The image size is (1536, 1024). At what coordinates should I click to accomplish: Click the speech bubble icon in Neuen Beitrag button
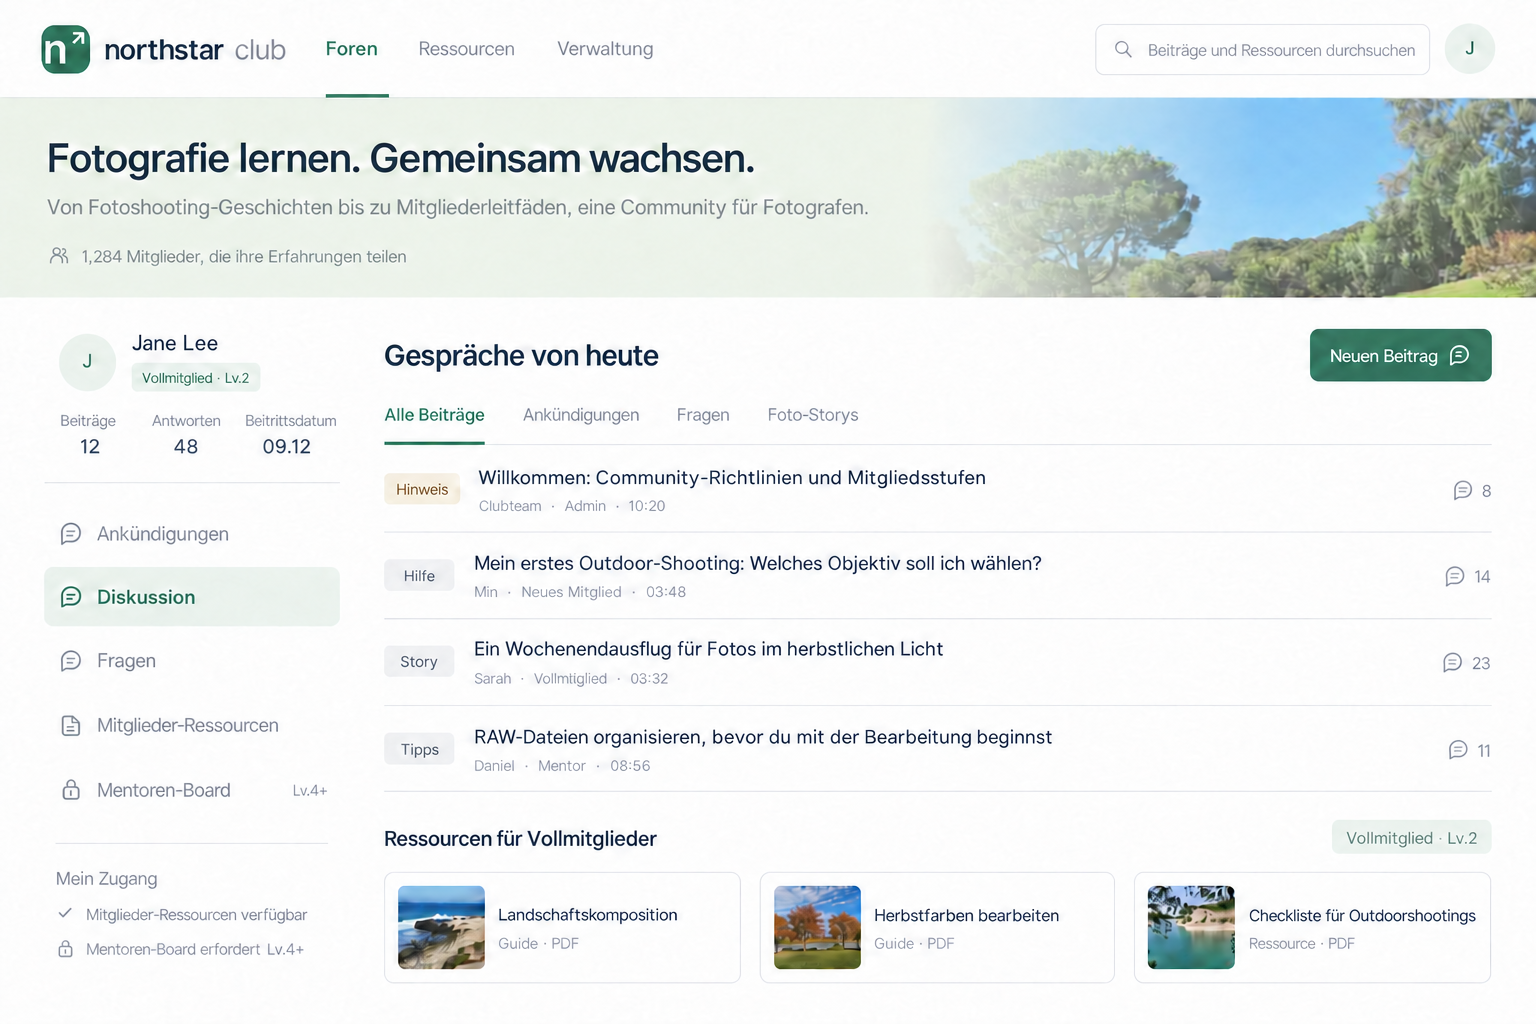tap(1460, 355)
